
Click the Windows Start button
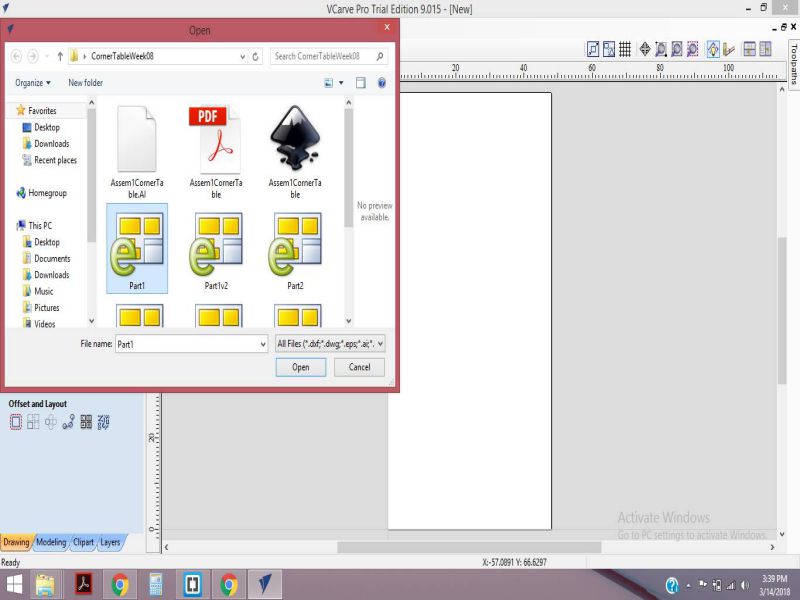[14, 584]
